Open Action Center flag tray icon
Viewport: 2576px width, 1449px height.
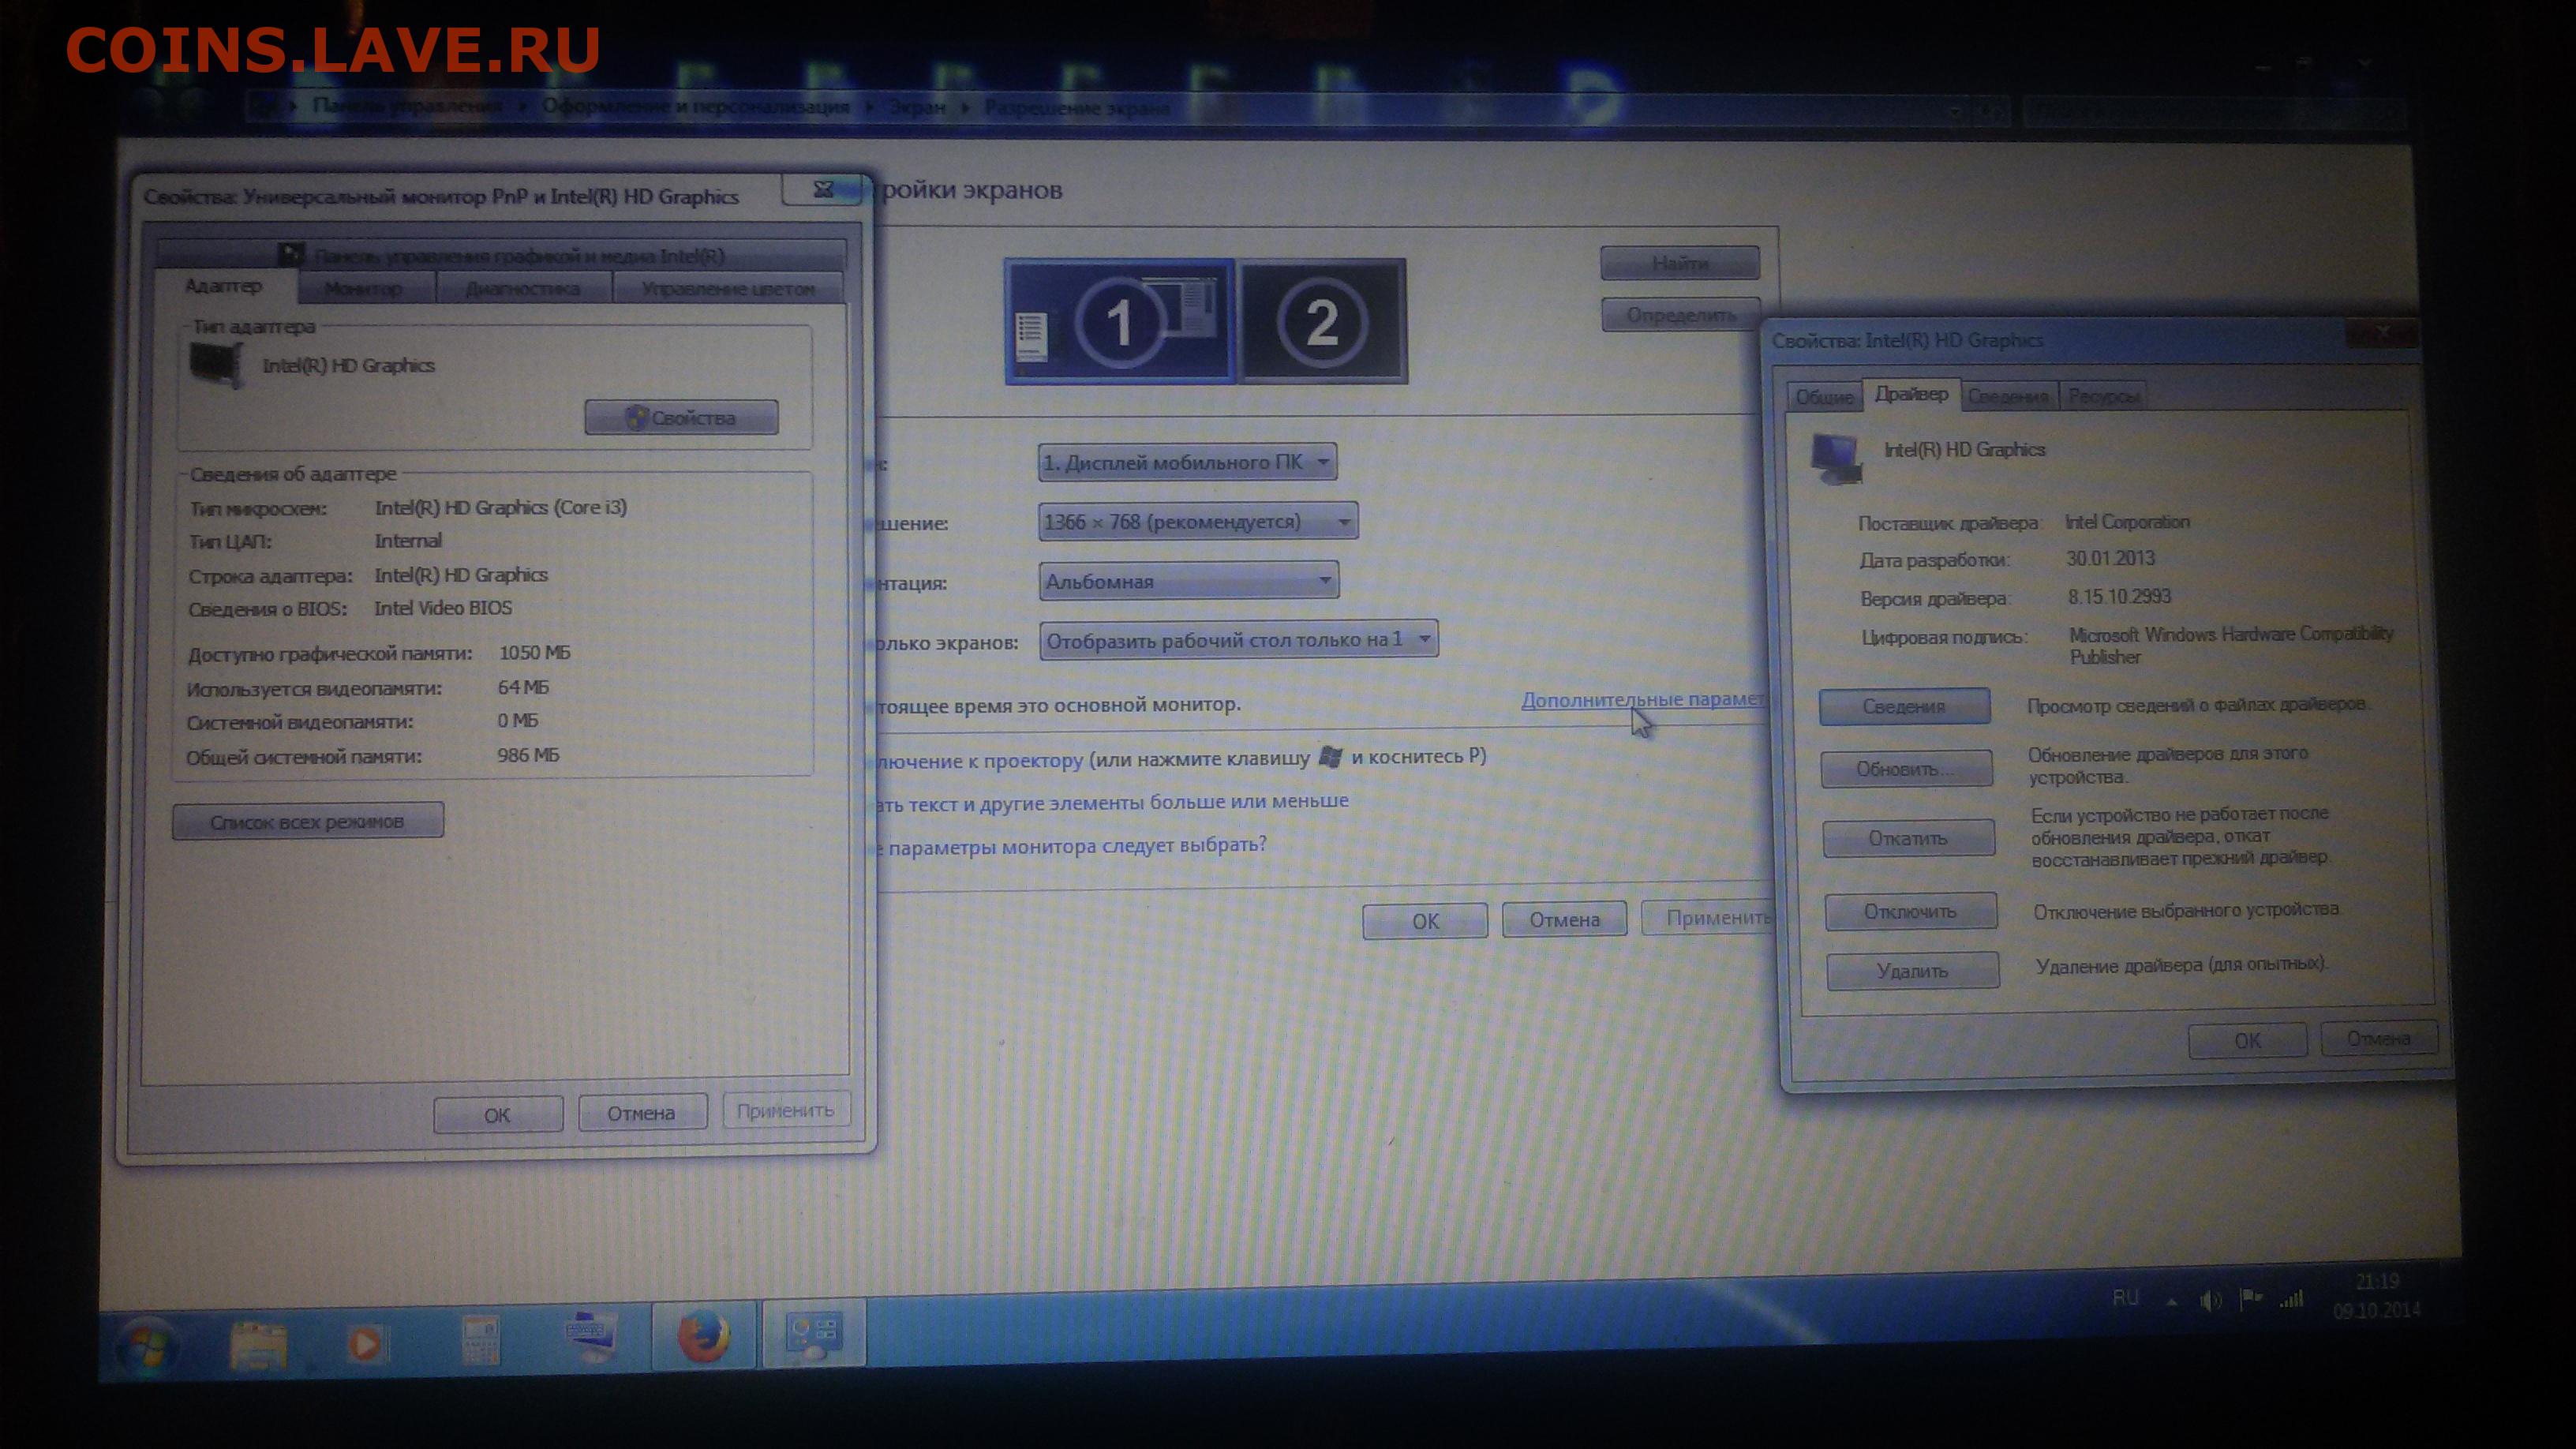2251,1299
